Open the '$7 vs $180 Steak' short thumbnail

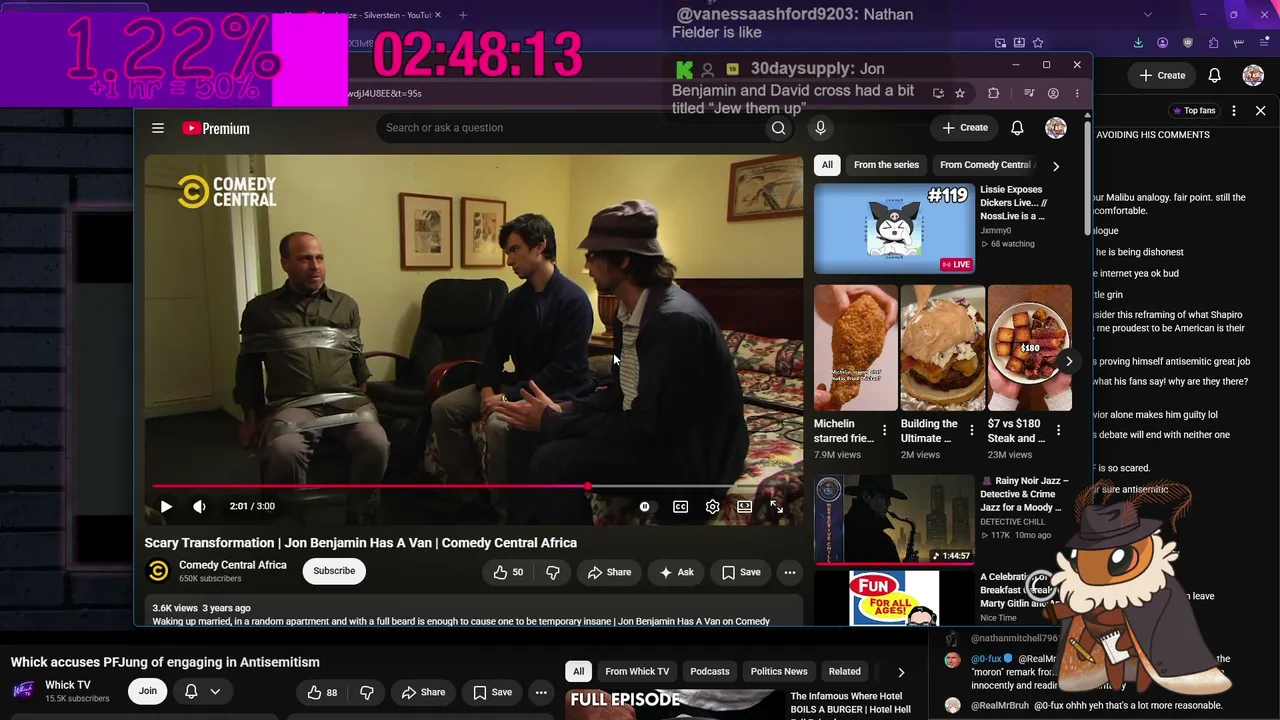point(1029,348)
